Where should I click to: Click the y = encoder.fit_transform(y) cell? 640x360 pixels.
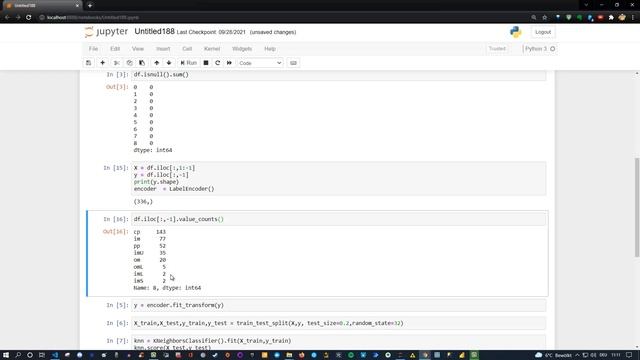[x=339, y=305]
